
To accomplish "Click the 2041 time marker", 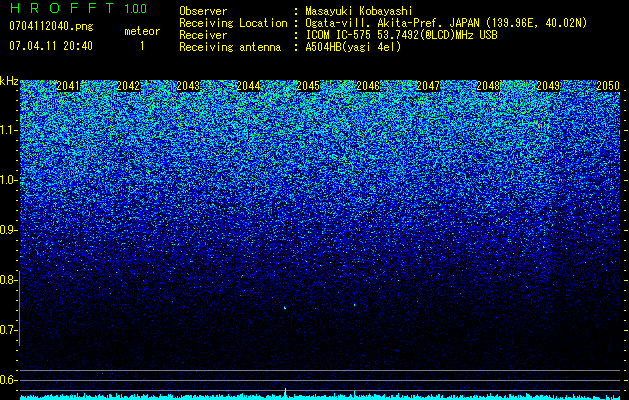I will 69,86.
